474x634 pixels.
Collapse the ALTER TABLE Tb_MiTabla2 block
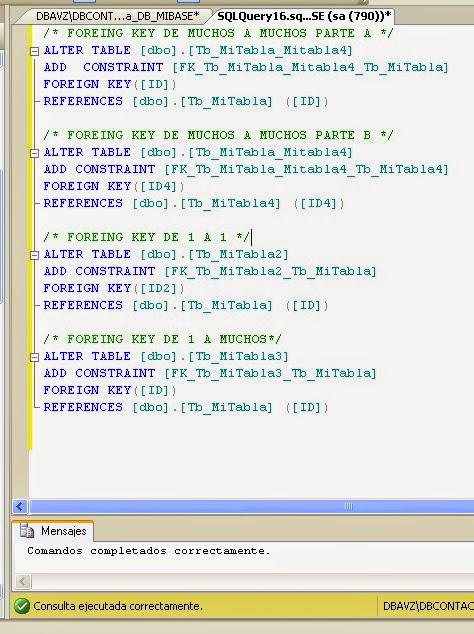[34, 255]
